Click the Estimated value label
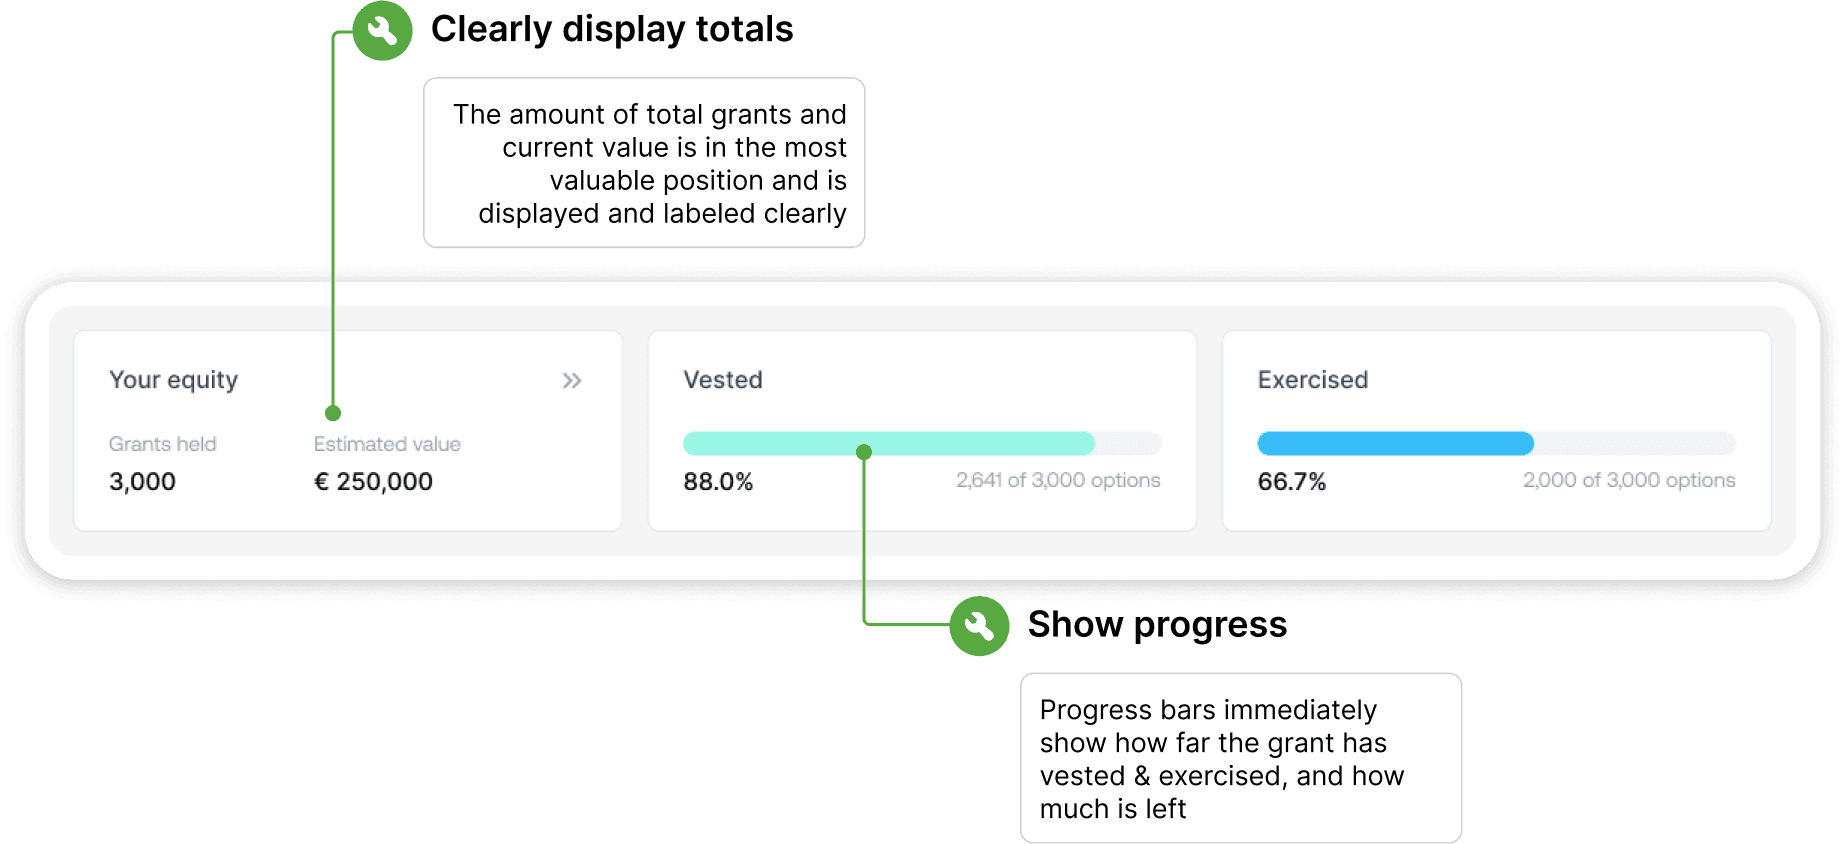Viewport: 1844px width, 844px height. click(387, 444)
